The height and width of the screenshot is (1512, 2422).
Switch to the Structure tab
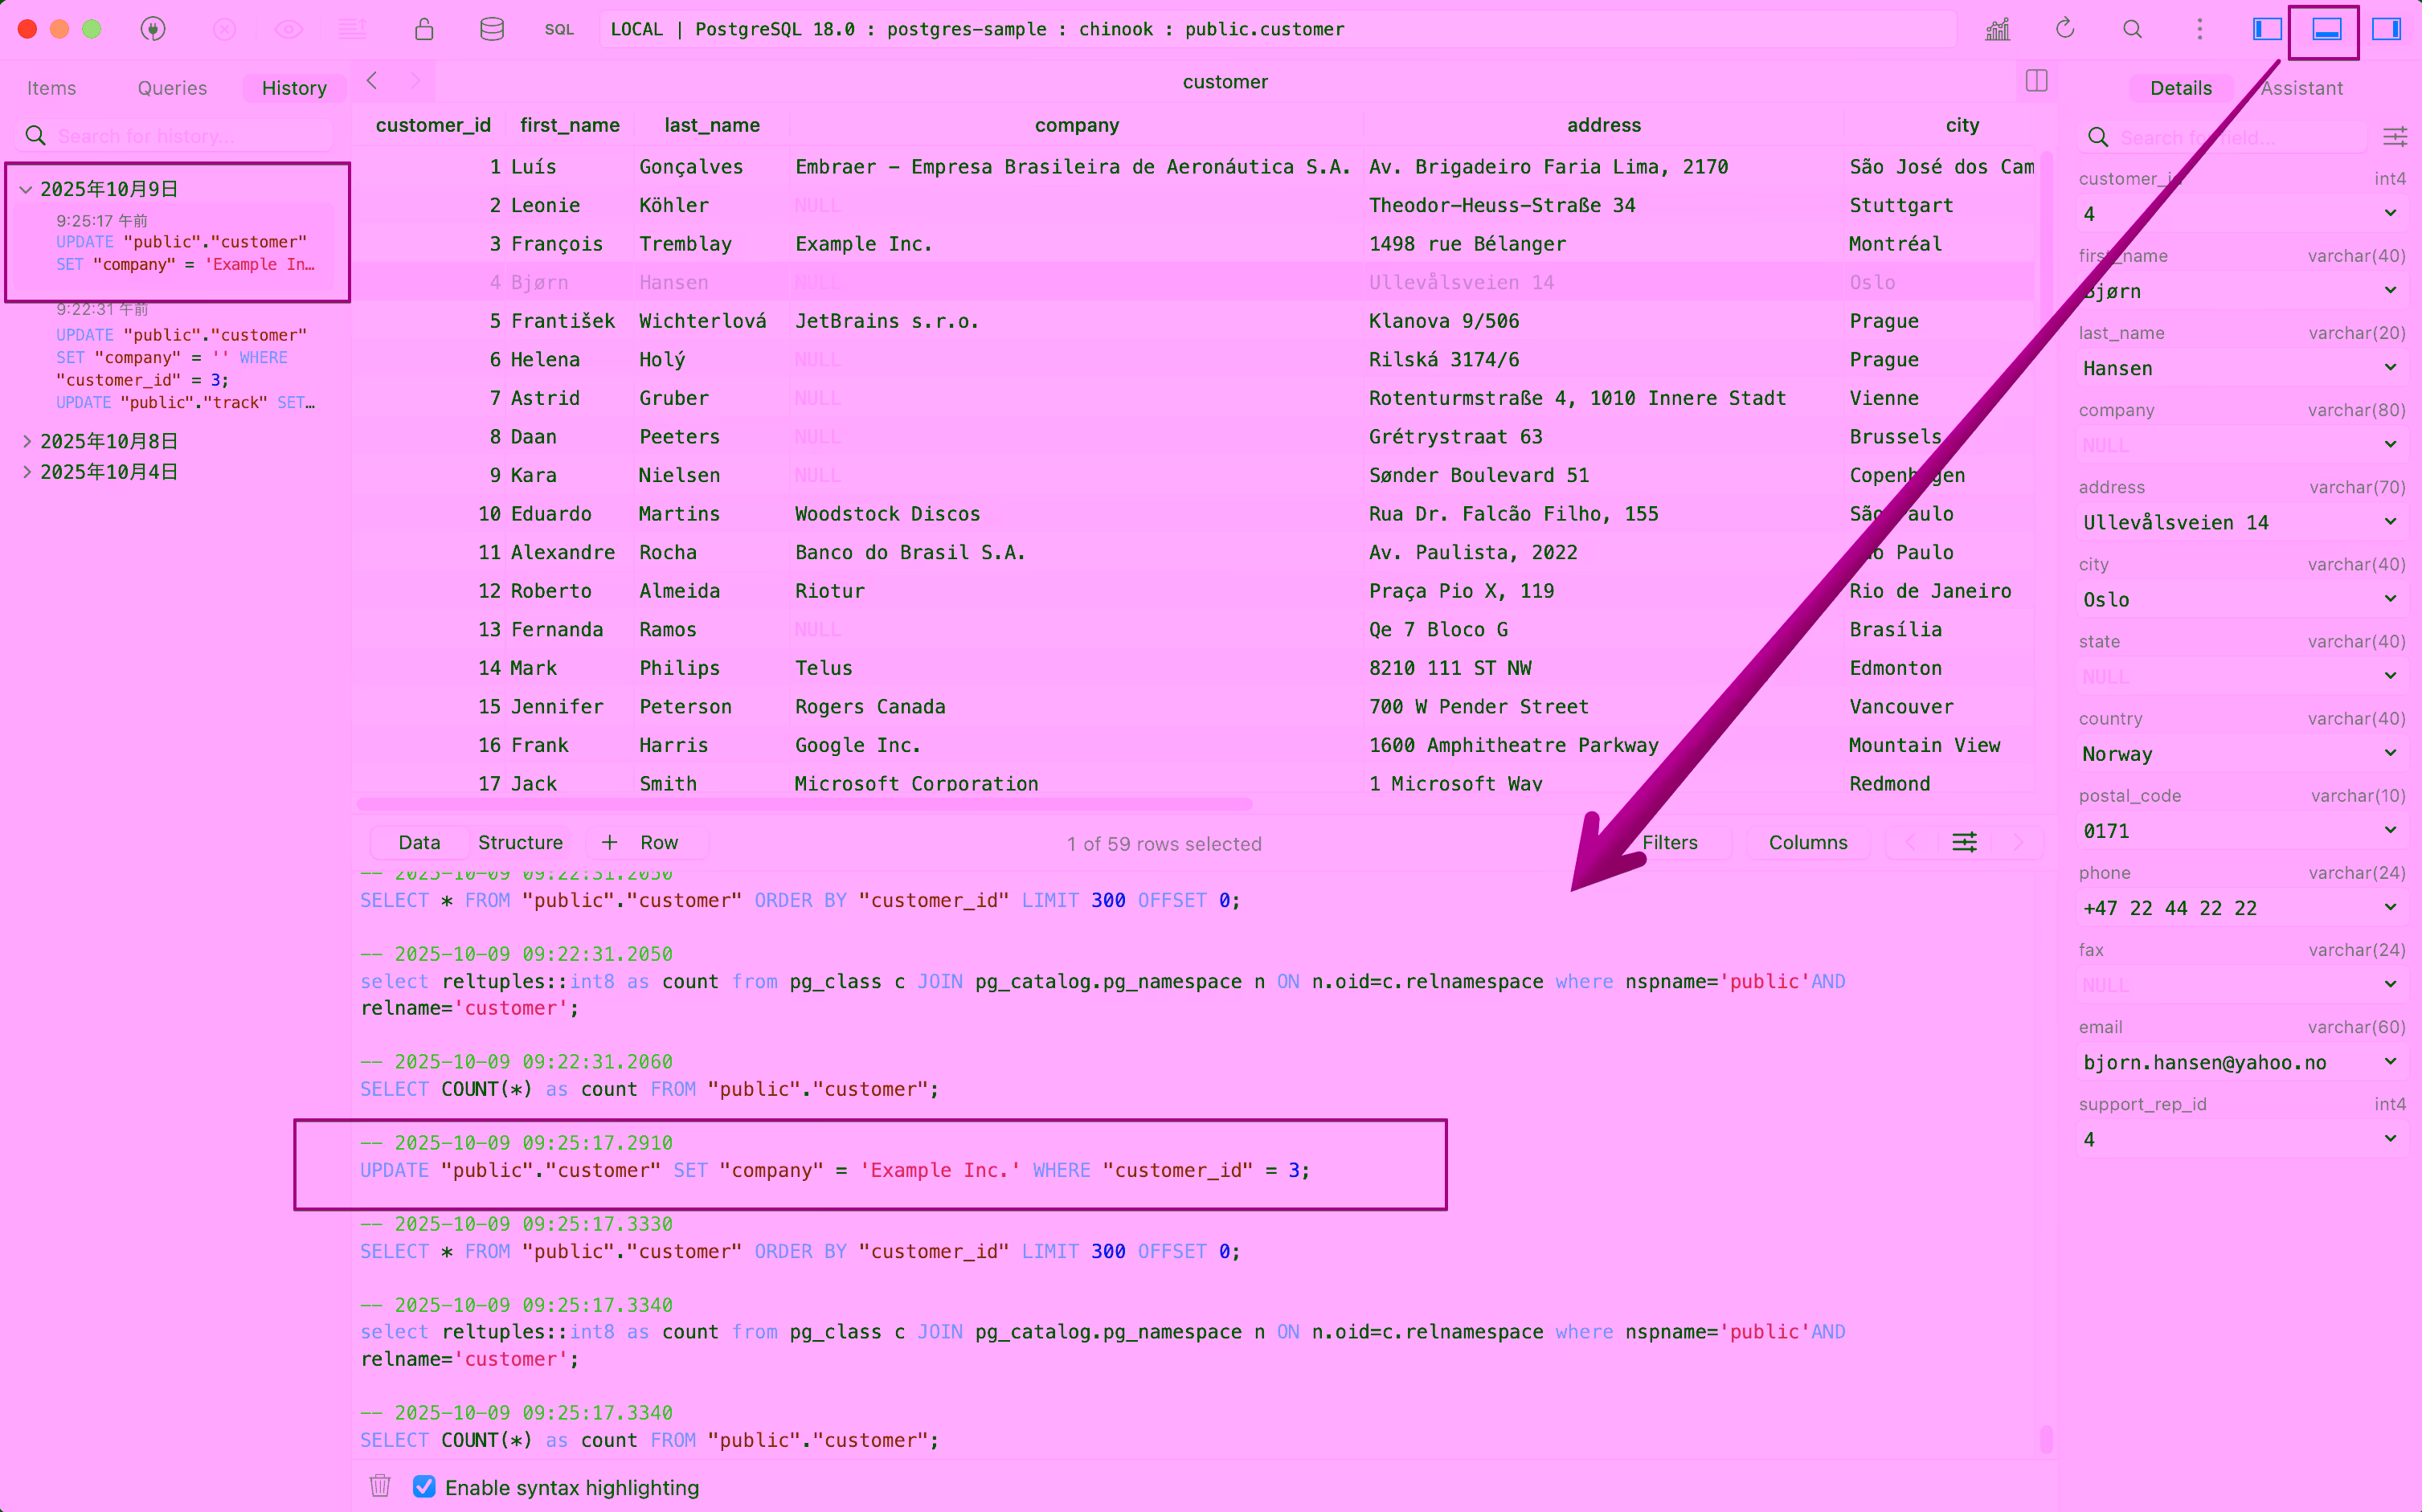(520, 842)
